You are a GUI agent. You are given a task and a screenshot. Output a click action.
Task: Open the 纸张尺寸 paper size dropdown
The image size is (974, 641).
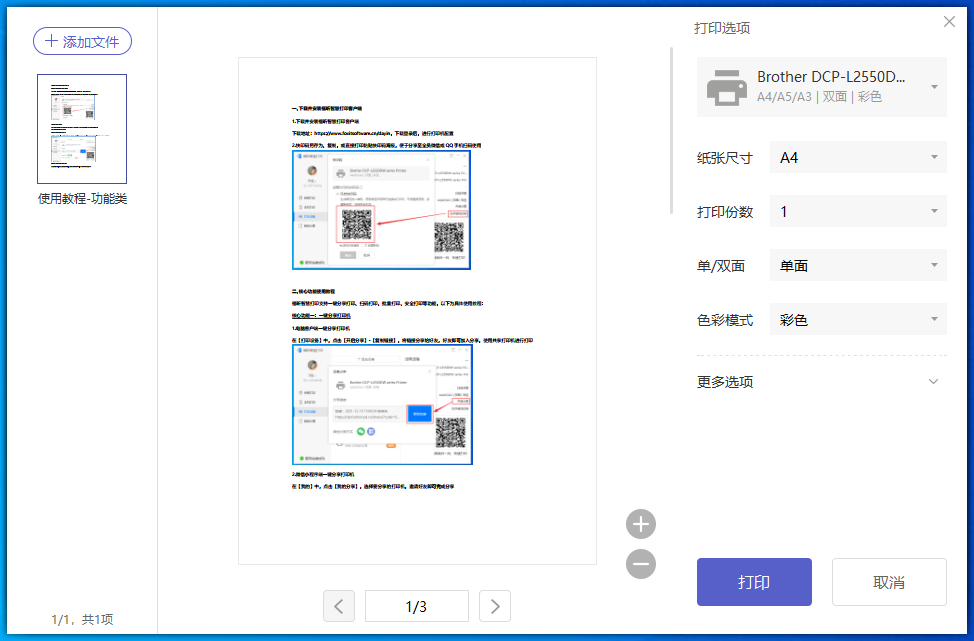click(856, 157)
